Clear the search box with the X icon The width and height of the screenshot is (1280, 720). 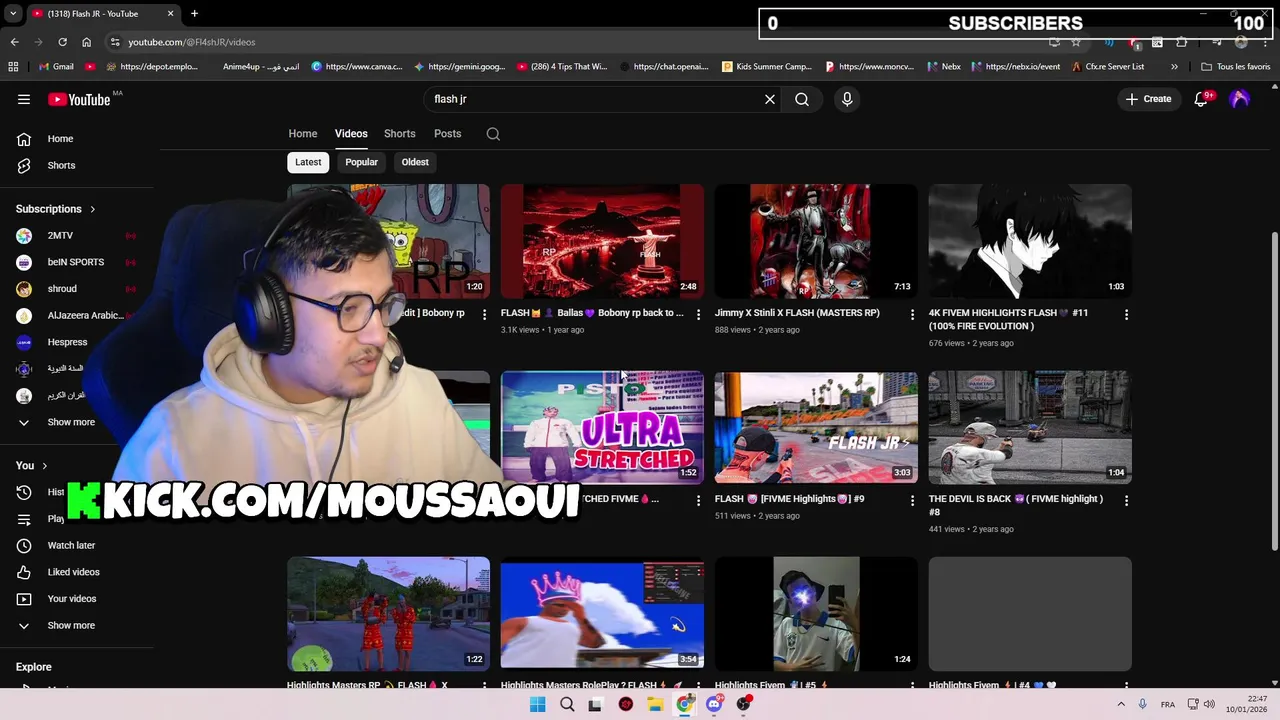click(x=770, y=99)
